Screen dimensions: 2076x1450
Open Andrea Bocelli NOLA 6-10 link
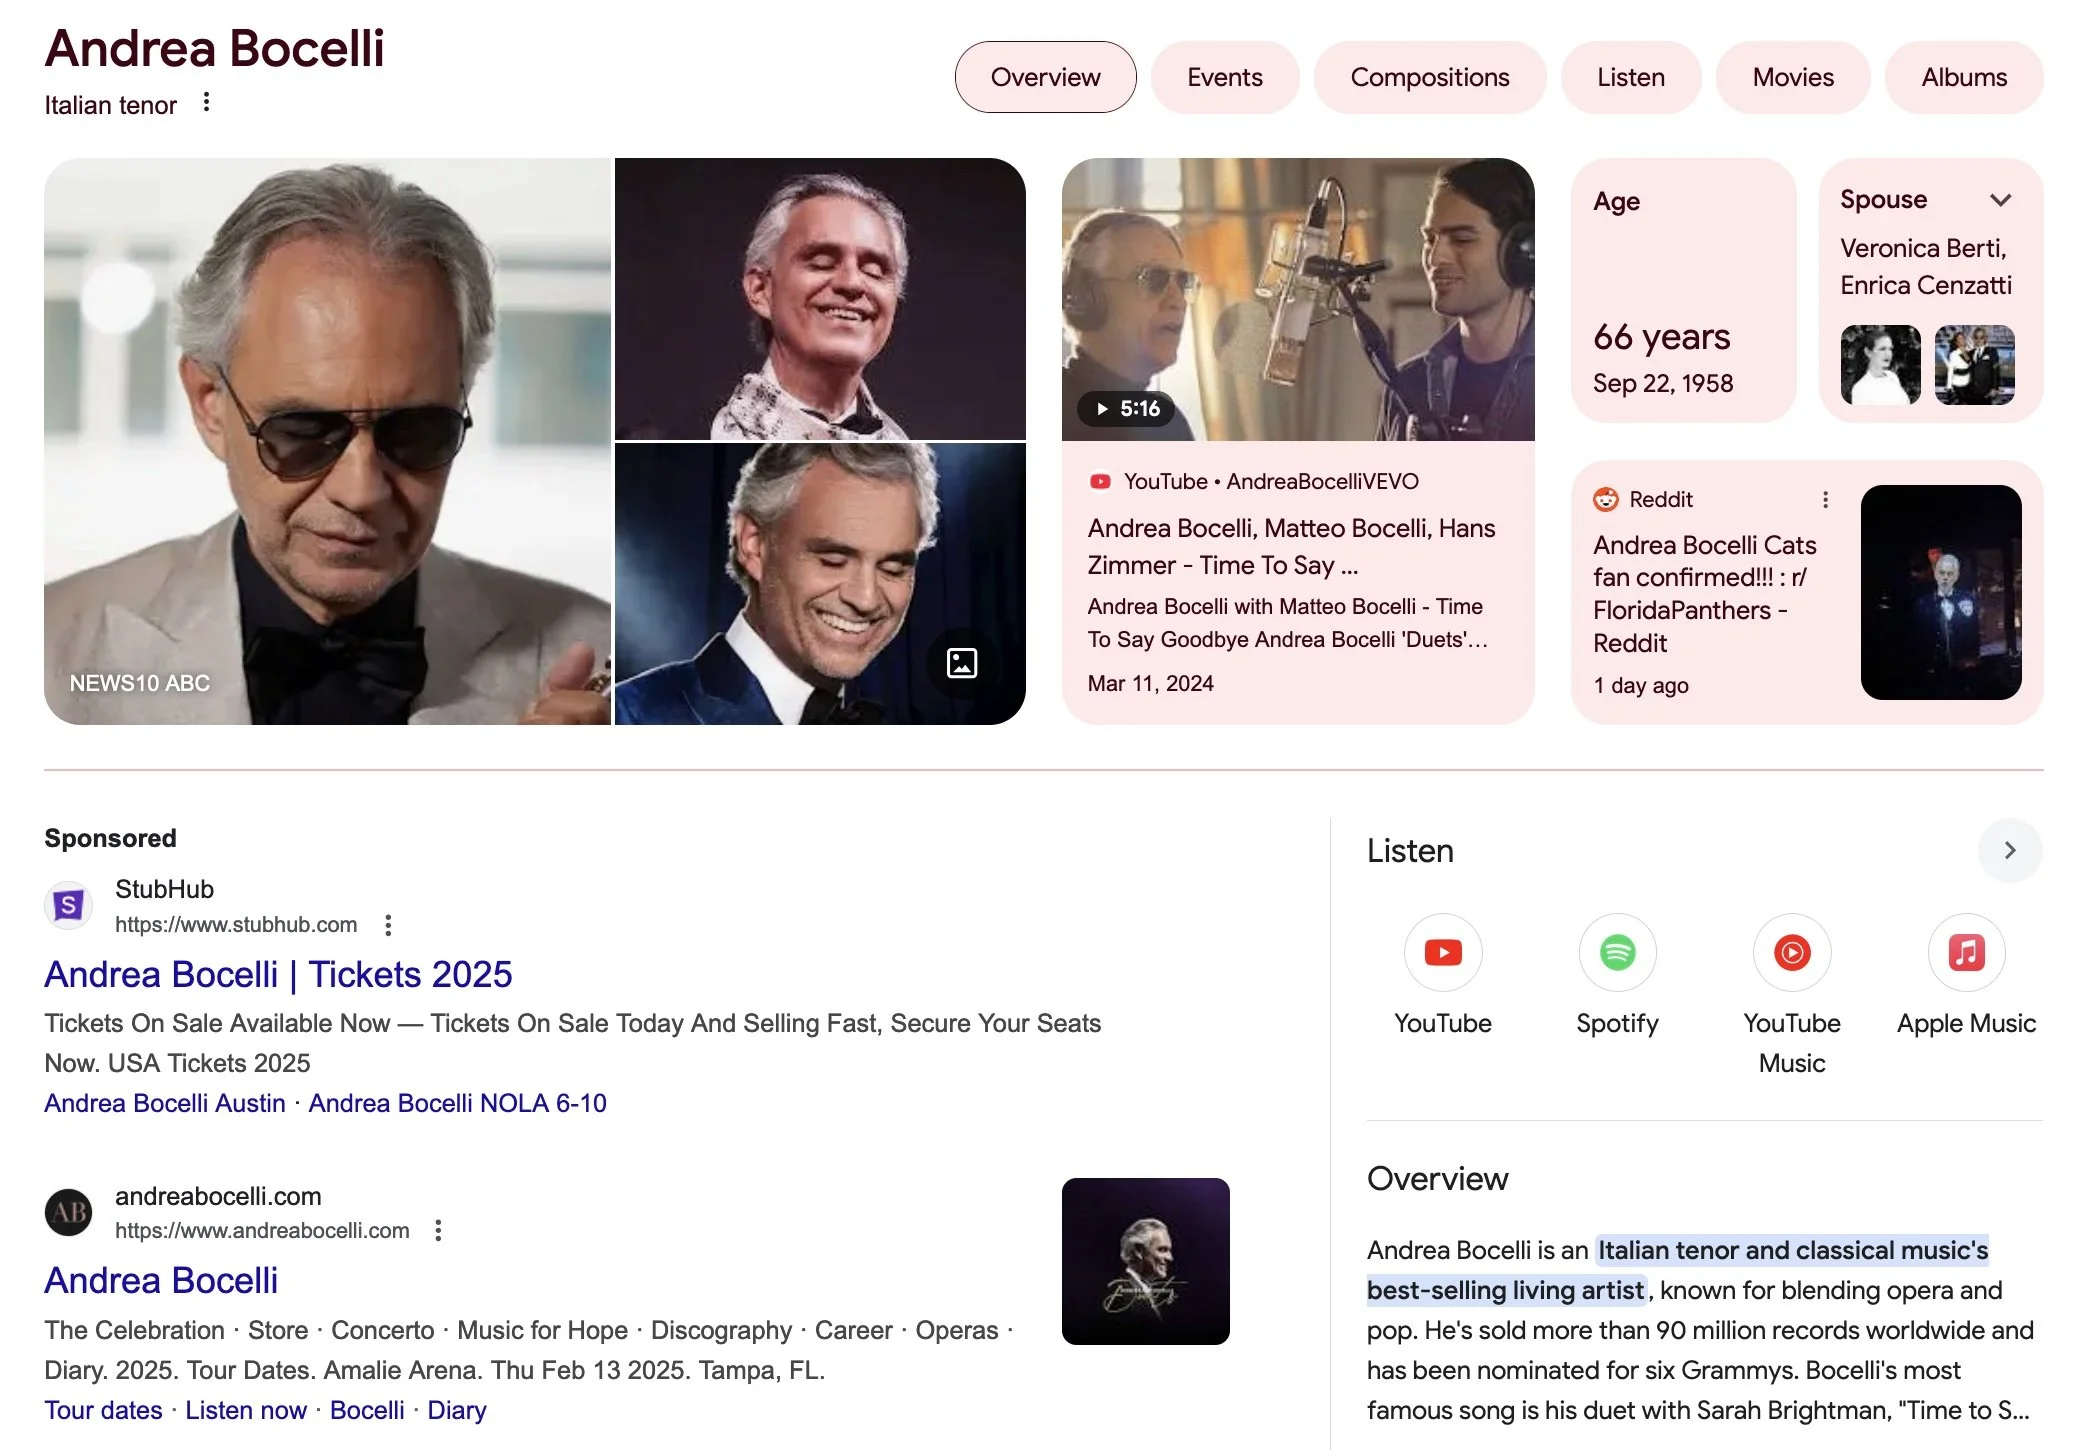pyautogui.click(x=457, y=1103)
